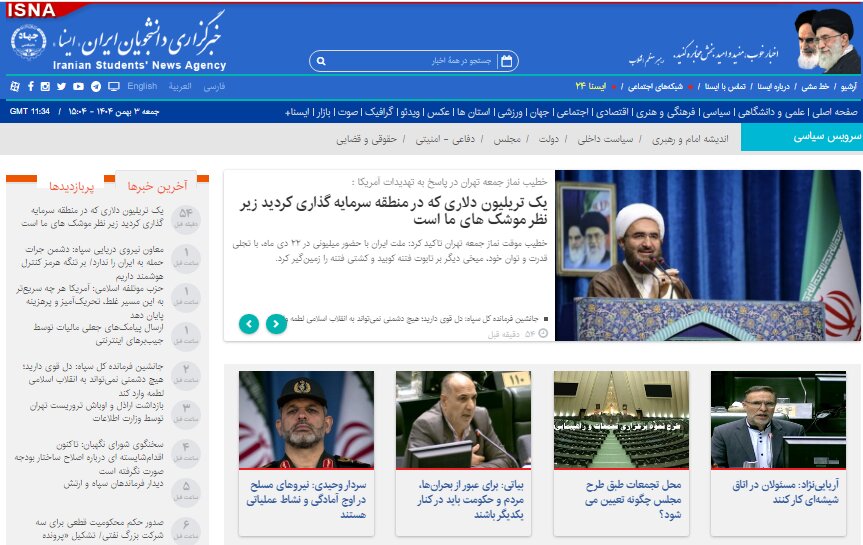Select مجلس in the political sub-menu

[509, 137]
